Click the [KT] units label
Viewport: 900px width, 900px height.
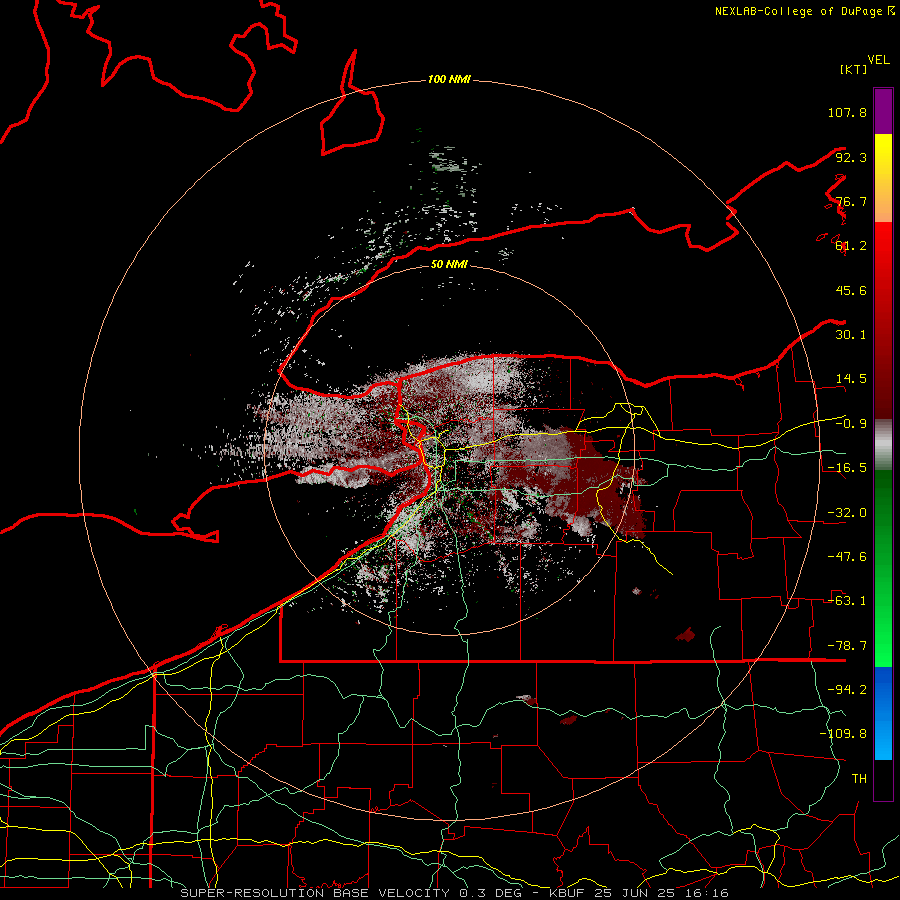coord(853,69)
